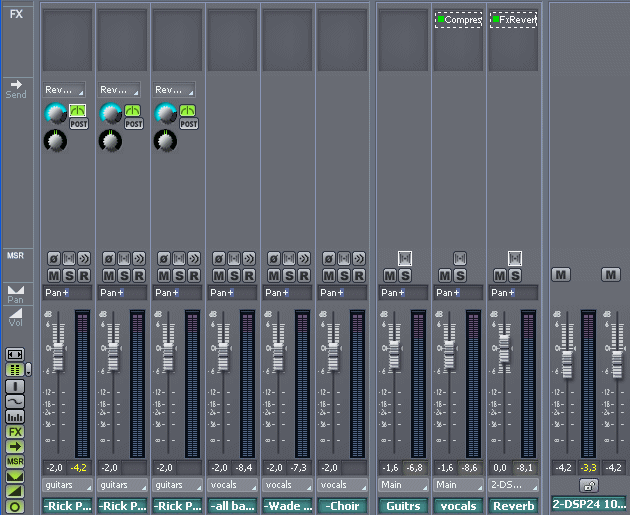Solo the -Choir strip

coord(344,276)
